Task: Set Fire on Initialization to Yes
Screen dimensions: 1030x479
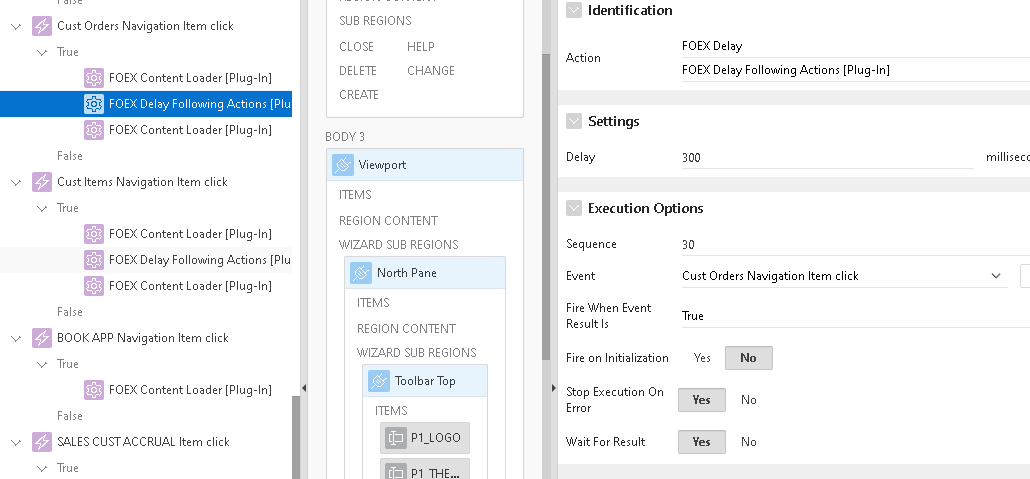Action: [x=703, y=358]
